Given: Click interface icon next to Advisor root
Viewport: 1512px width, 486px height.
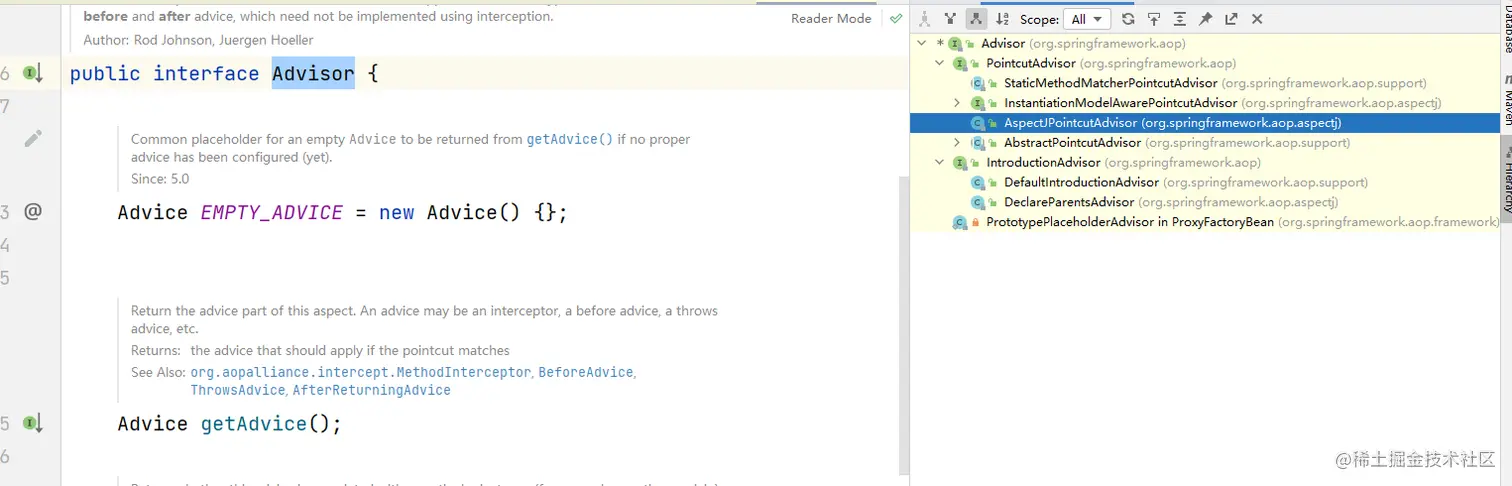Looking at the screenshot, I should pos(954,44).
